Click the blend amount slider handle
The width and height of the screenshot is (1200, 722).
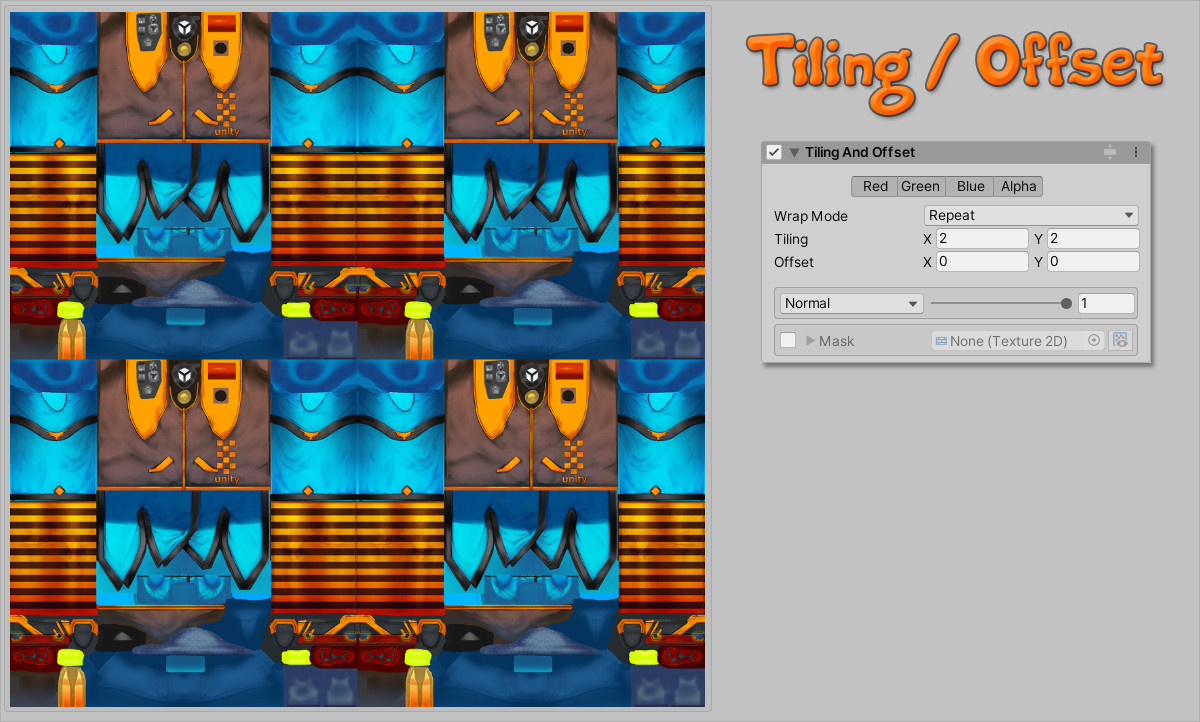tap(1066, 303)
